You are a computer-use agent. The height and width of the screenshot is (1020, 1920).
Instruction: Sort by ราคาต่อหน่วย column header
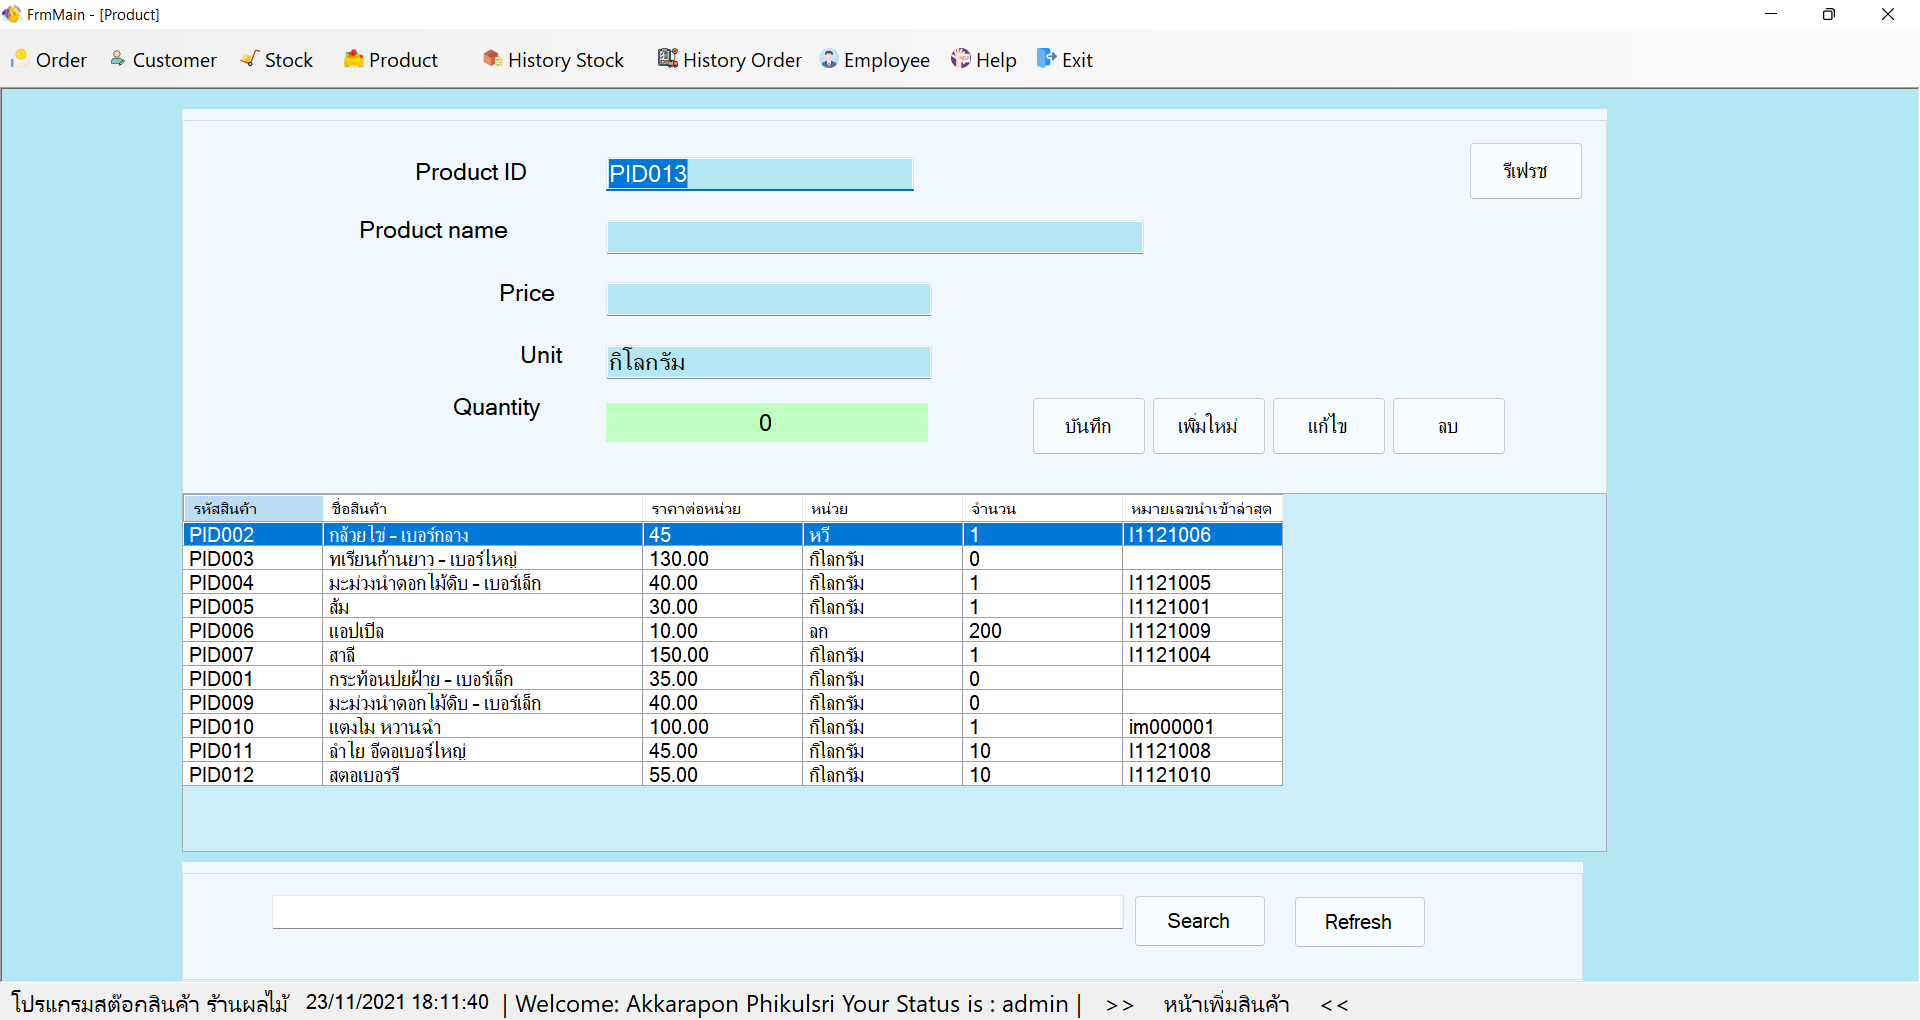point(722,508)
